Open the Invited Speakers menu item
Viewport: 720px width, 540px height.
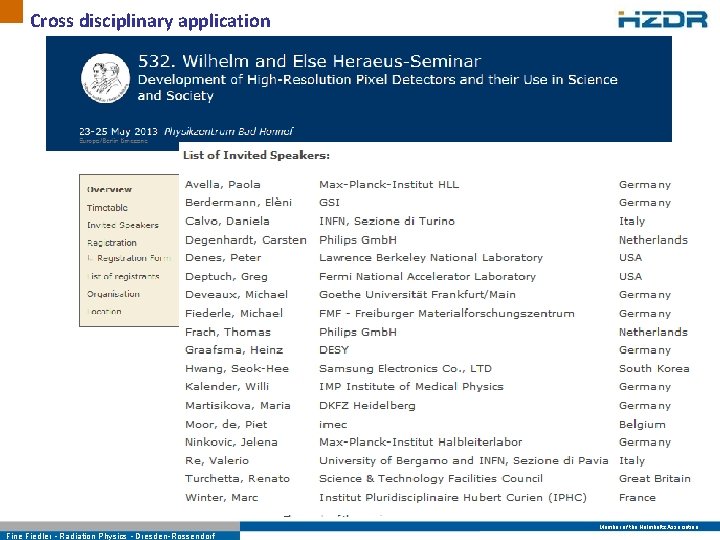tap(123, 225)
